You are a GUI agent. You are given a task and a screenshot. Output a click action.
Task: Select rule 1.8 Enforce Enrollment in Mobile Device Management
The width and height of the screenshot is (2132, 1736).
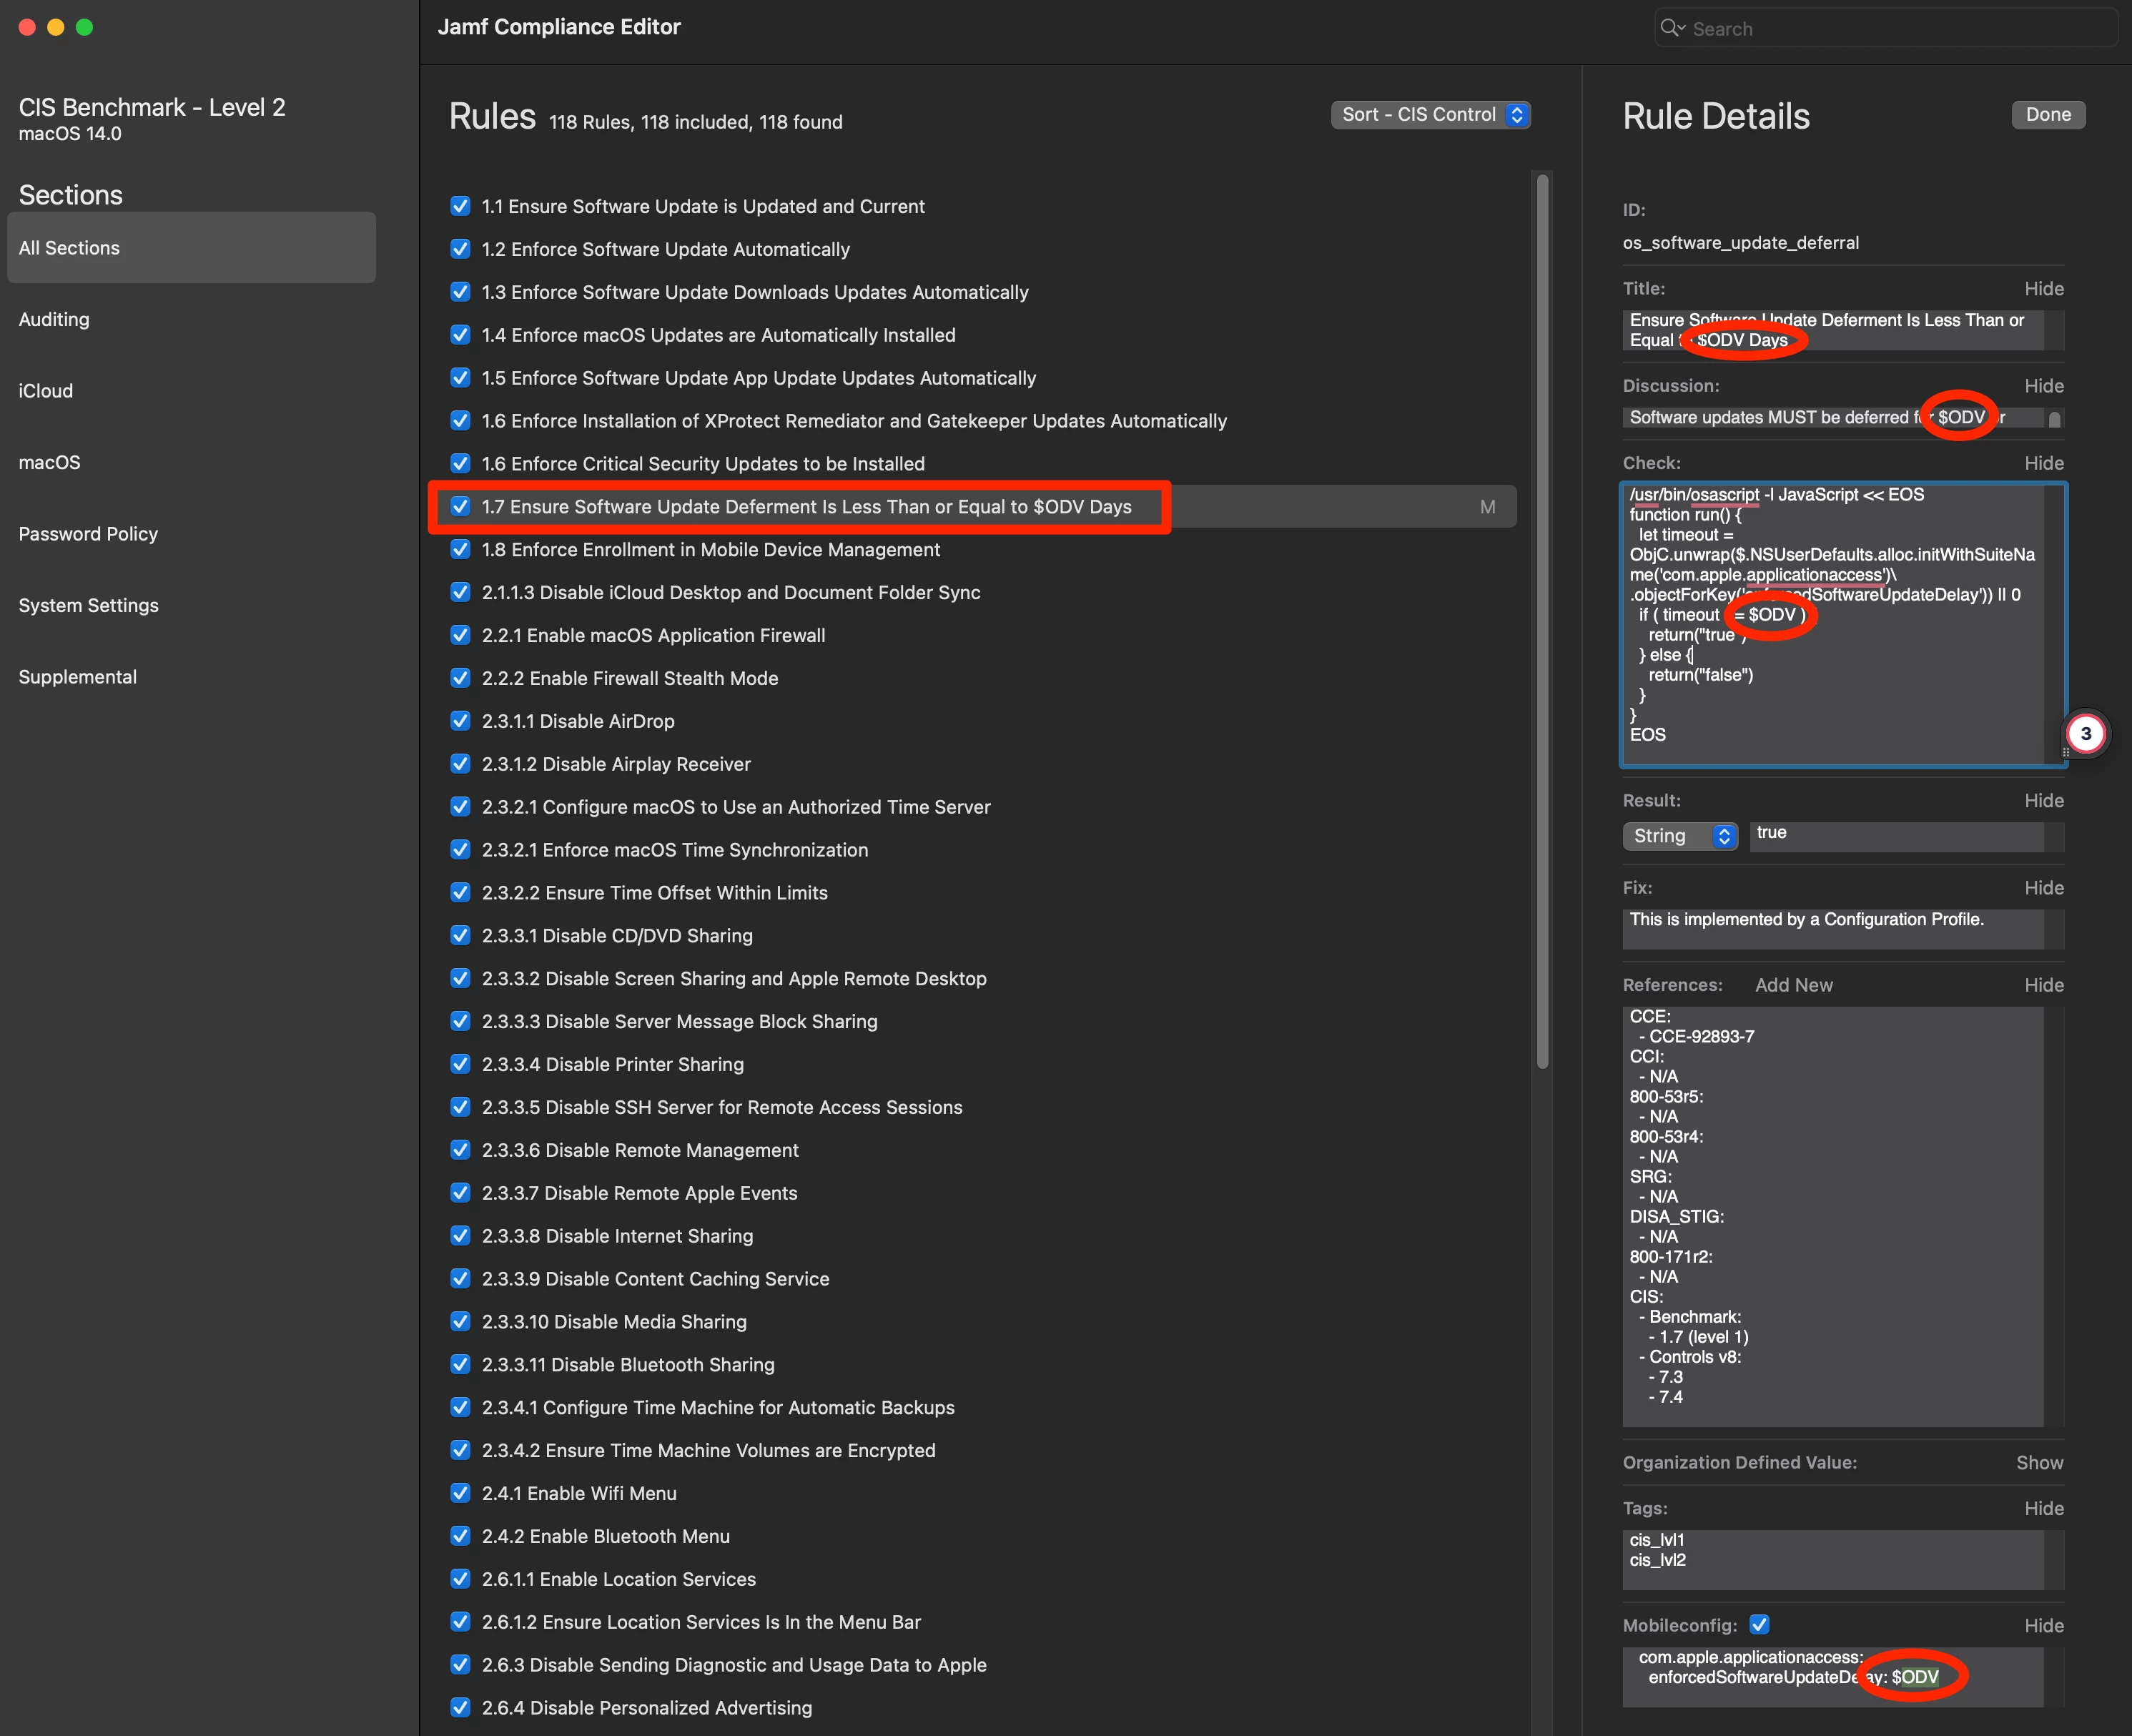pyautogui.click(x=711, y=550)
